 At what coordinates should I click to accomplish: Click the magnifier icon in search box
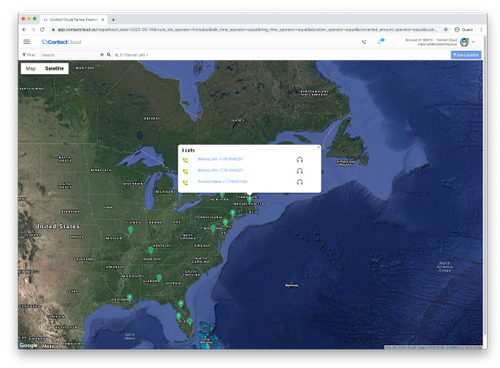point(109,55)
